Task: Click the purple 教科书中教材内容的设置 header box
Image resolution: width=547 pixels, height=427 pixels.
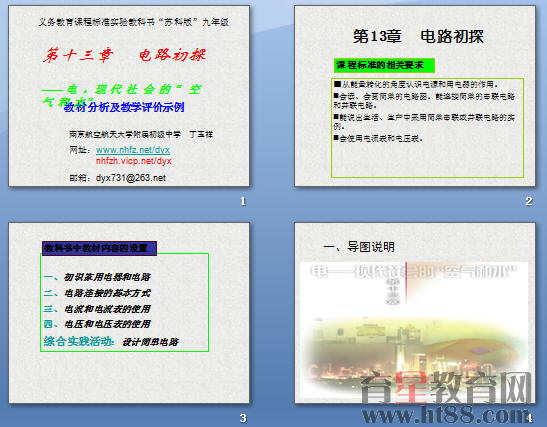Action: 99,248
